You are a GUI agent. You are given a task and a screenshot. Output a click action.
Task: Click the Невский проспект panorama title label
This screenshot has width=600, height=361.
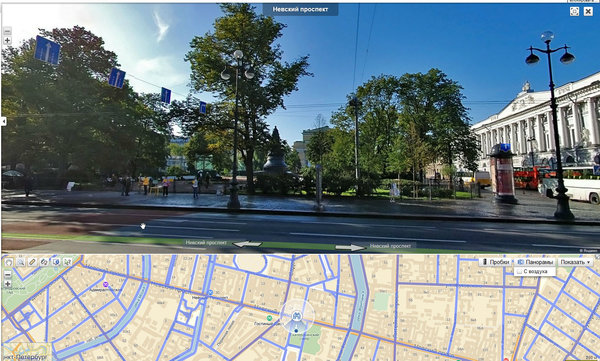coord(300,10)
